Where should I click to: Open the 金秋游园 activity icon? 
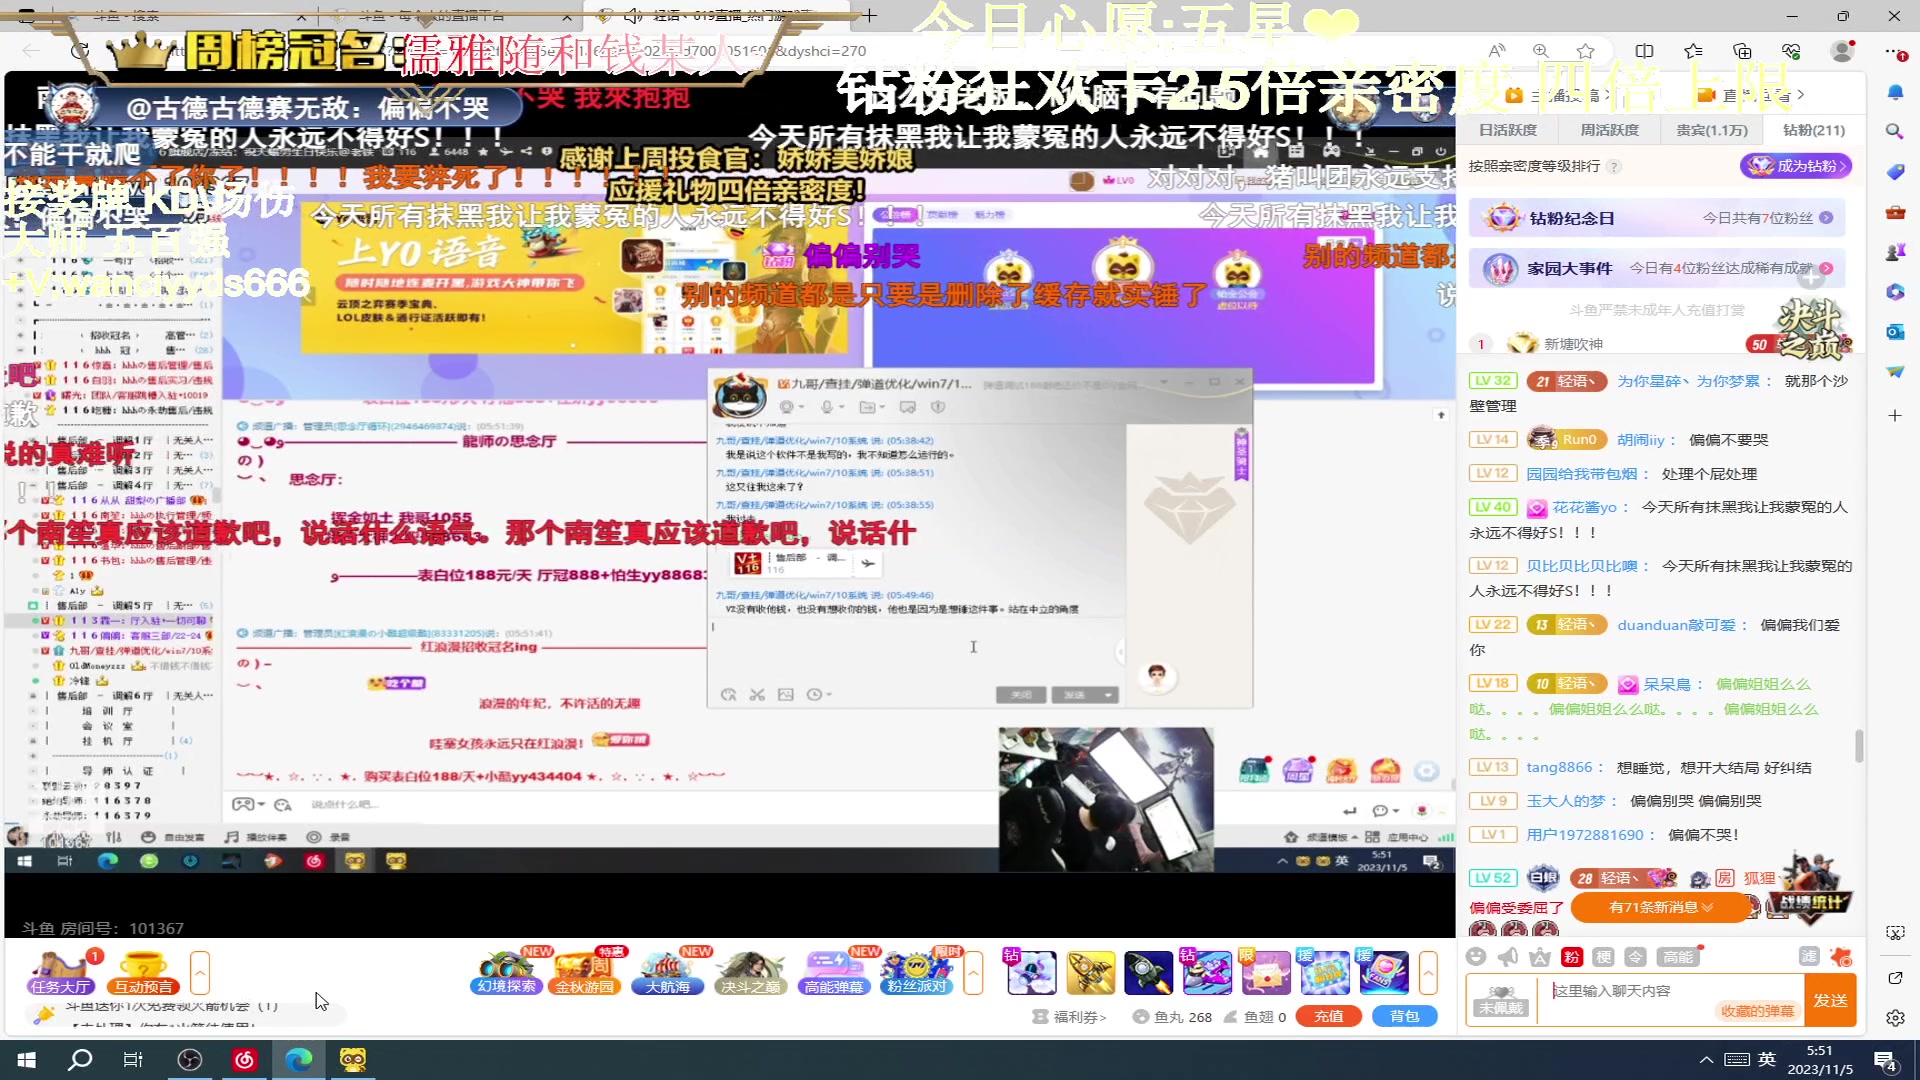(586, 972)
